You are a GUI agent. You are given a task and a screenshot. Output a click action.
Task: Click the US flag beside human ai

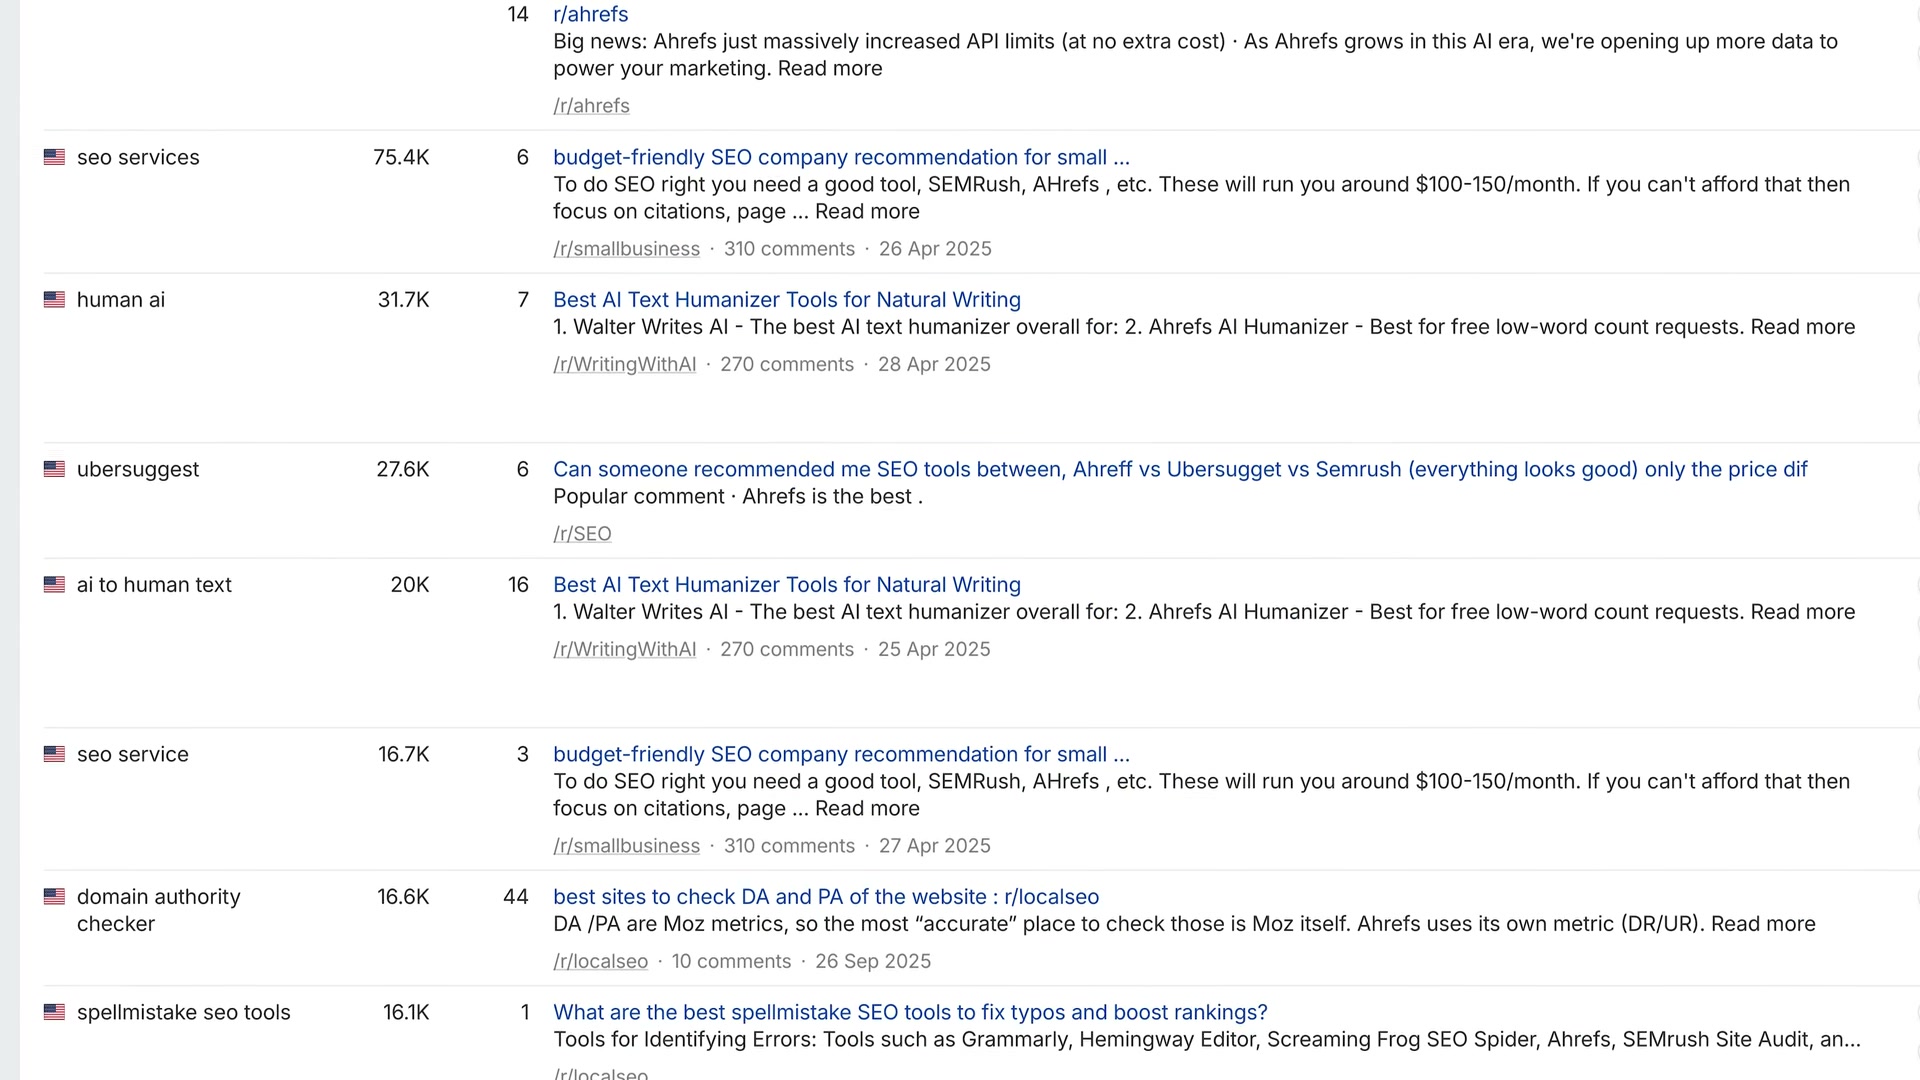[55, 300]
